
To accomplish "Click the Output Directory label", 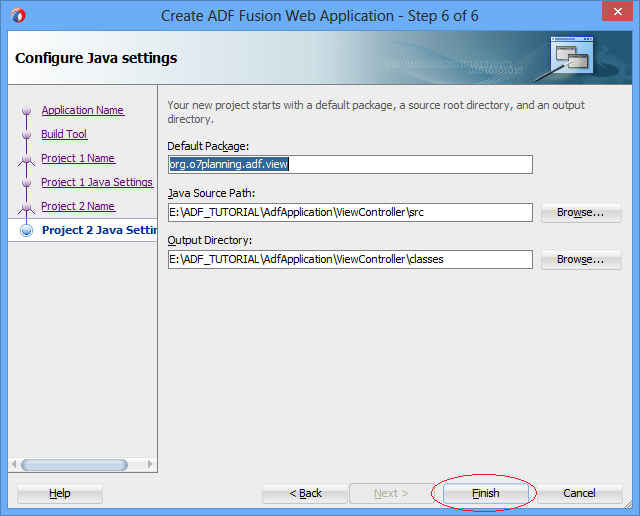I will (x=209, y=240).
